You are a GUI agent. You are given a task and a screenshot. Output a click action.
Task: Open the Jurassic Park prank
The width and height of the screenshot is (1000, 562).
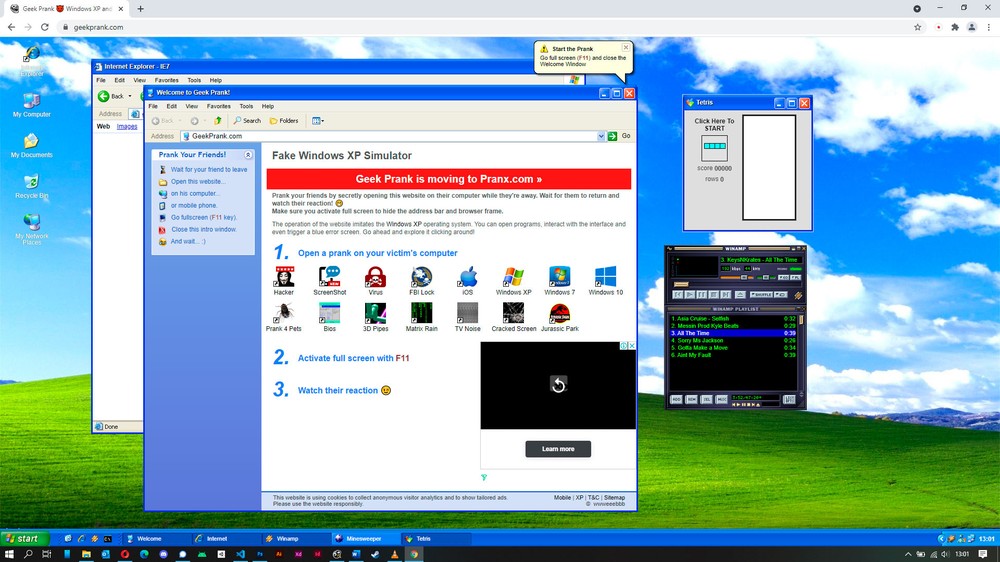click(x=559, y=318)
